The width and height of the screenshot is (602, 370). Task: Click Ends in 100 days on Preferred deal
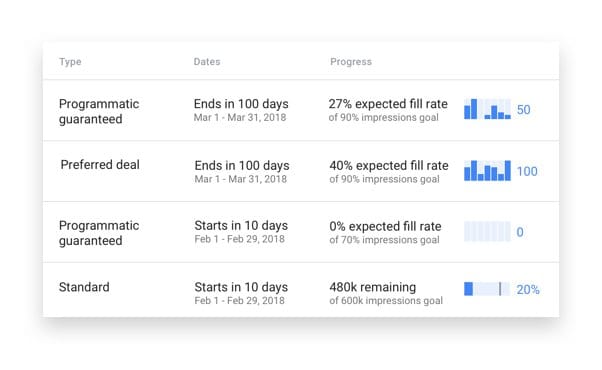pyautogui.click(x=242, y=165)
